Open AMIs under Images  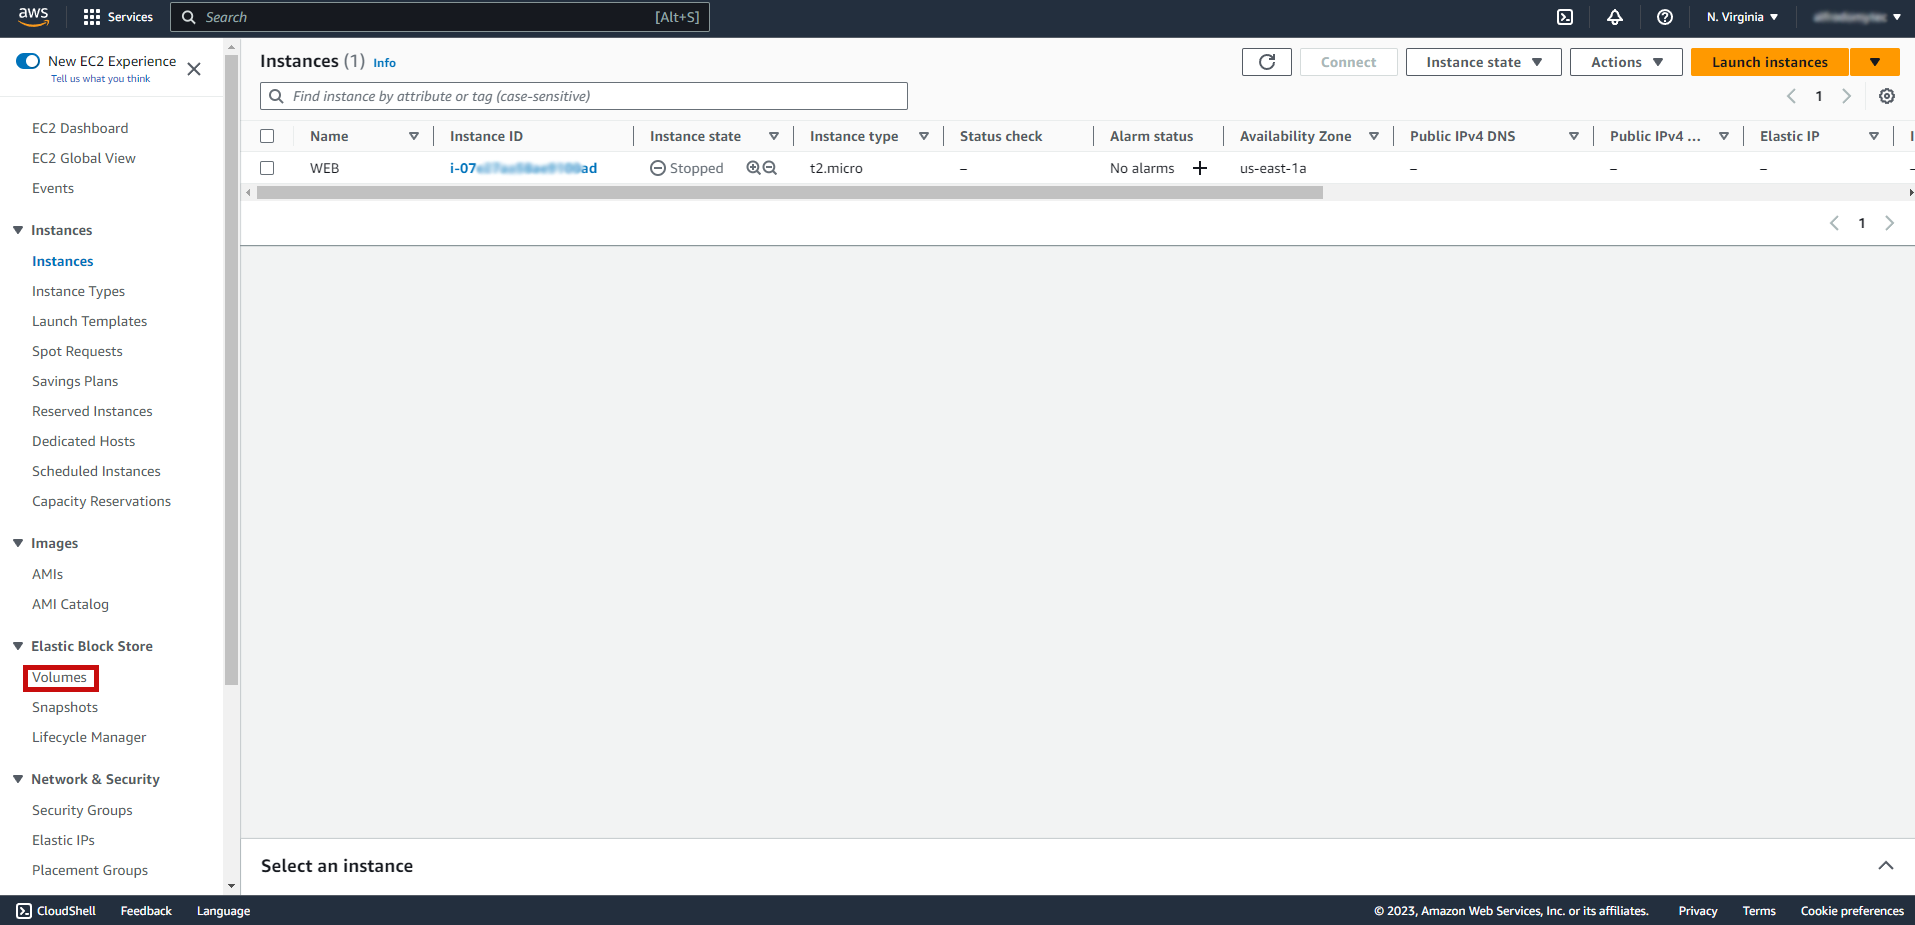[x=47, y=574]
